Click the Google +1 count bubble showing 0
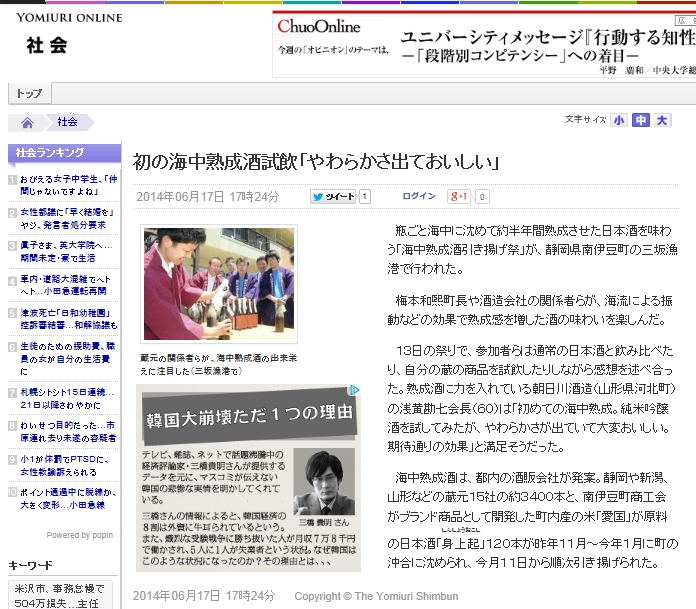The image size is (696, 609). click(x=482, y=197)
